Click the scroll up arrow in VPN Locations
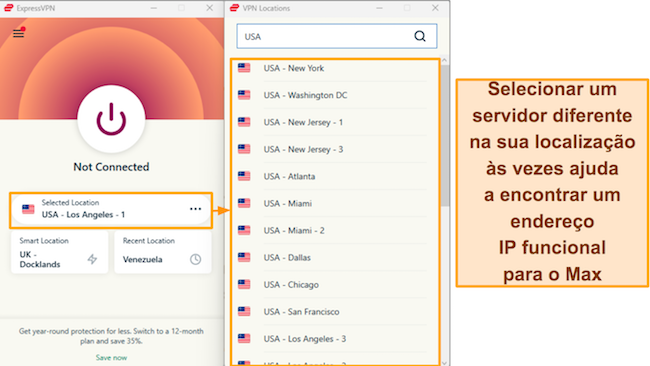The height and width of the screenshot is (366, 650). 444,60
